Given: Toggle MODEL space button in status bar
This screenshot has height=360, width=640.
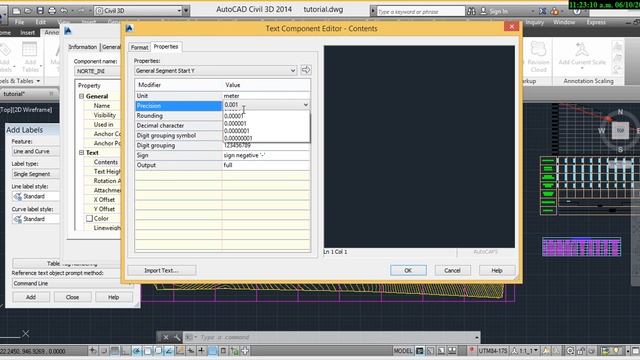Looking at the screenshot, I should (x=403, y=351).
